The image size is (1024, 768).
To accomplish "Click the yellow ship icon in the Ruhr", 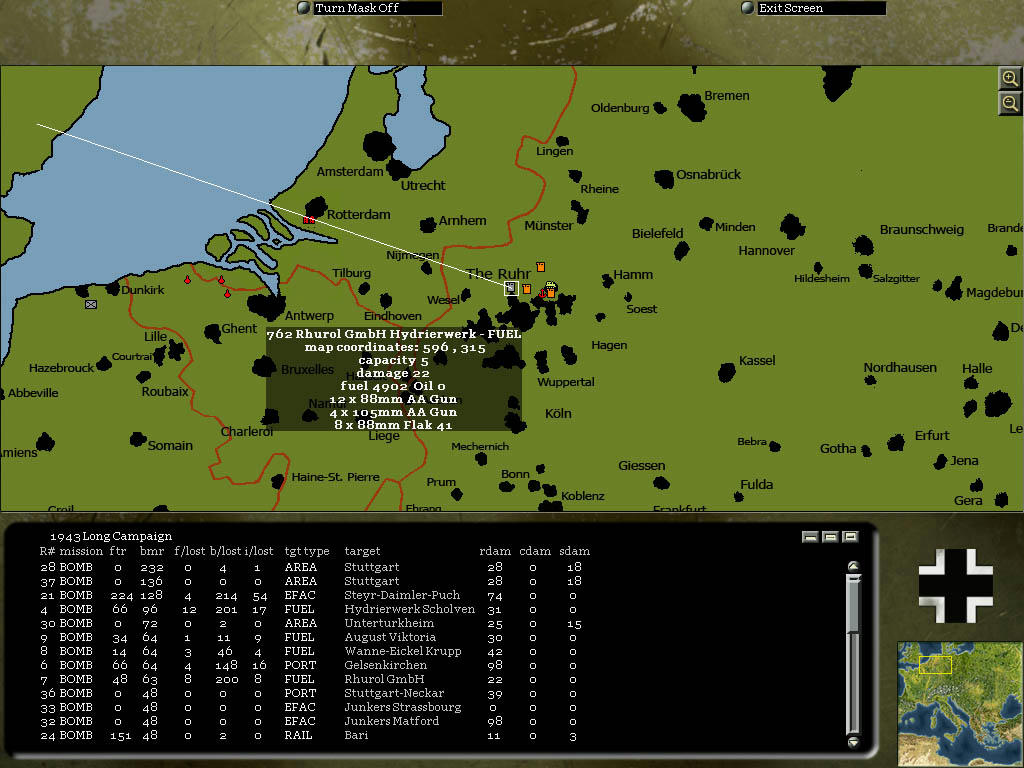I will 551,285.
